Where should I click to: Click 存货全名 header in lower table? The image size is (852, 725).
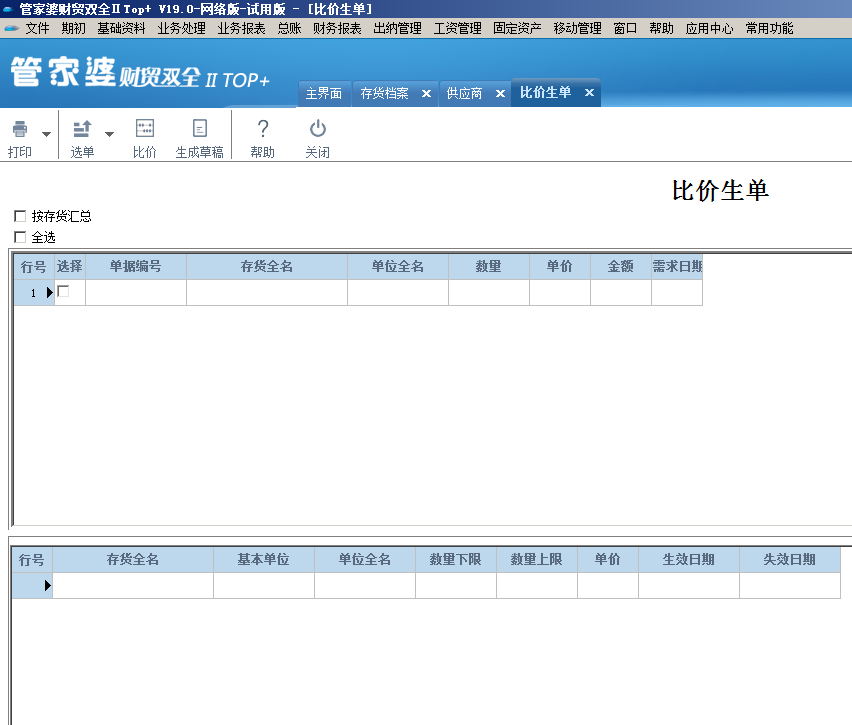pyautogui.click(x=133, y=559)
